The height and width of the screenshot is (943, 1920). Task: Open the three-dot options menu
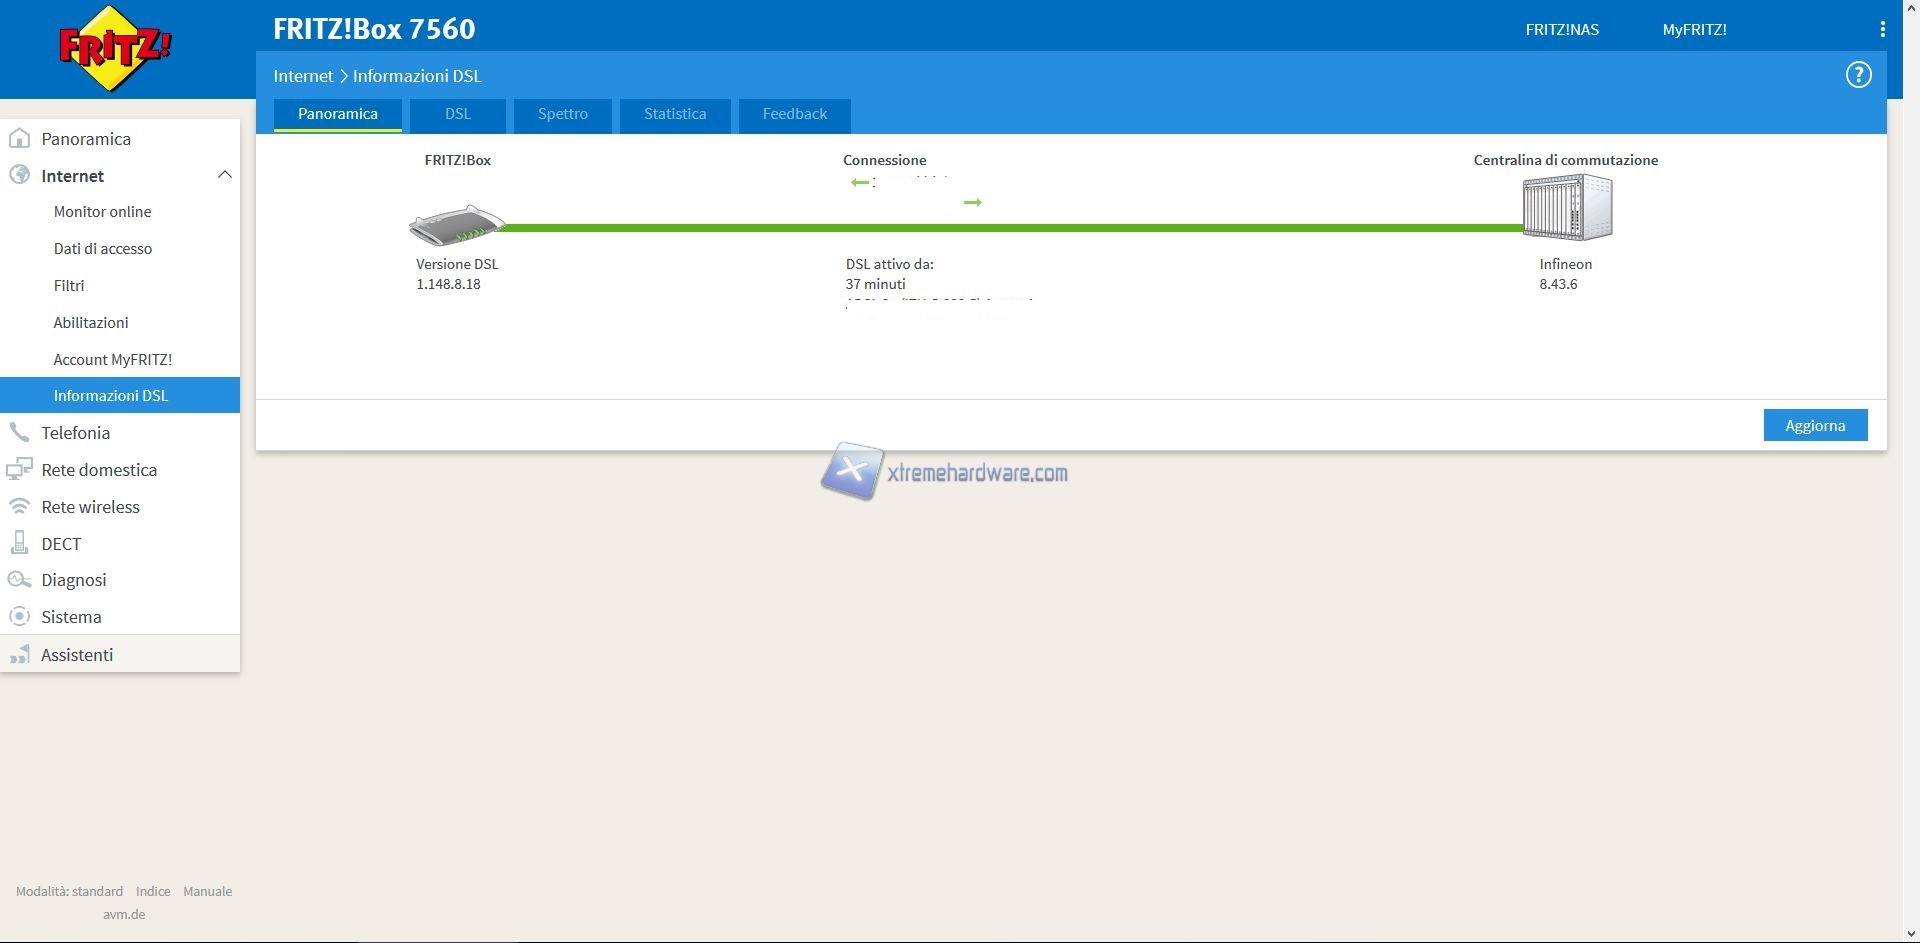[1882, 30]
